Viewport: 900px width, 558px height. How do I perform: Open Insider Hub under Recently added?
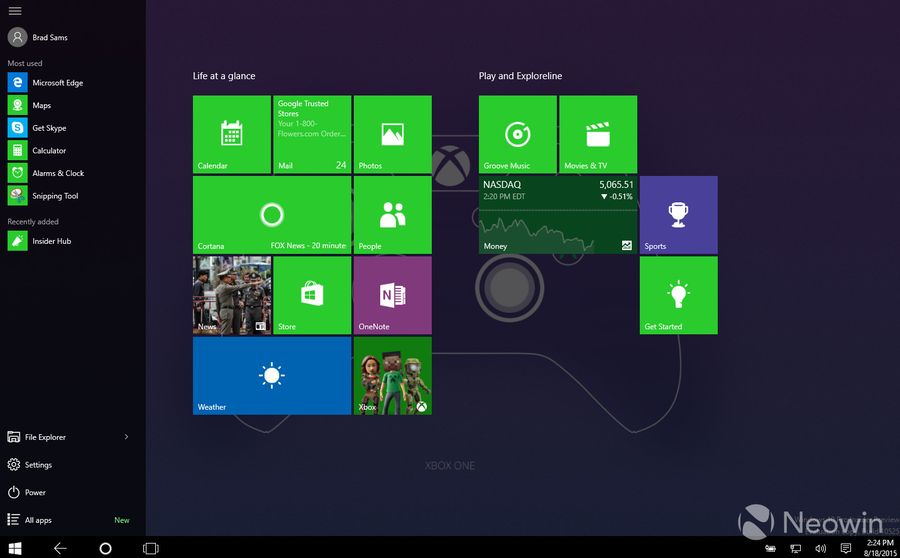[40, 241]
